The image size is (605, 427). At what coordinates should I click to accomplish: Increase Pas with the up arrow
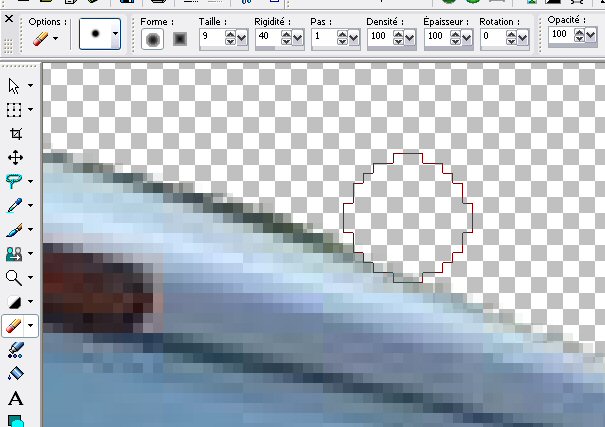click(342, 34)
